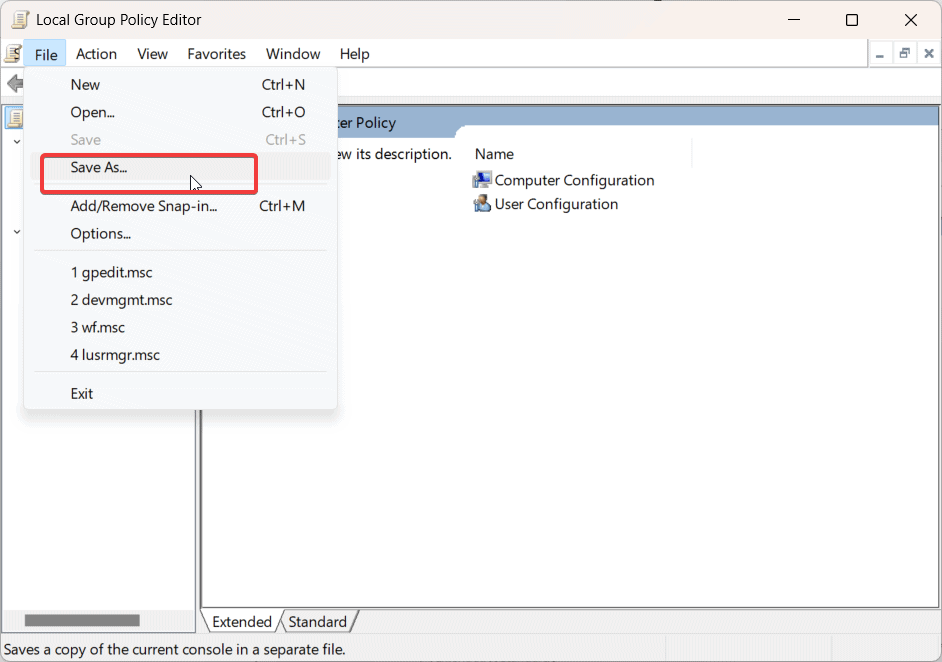Choose Exit from the File menu
This screenshot has width=942, height=662.
click(180, 394)
